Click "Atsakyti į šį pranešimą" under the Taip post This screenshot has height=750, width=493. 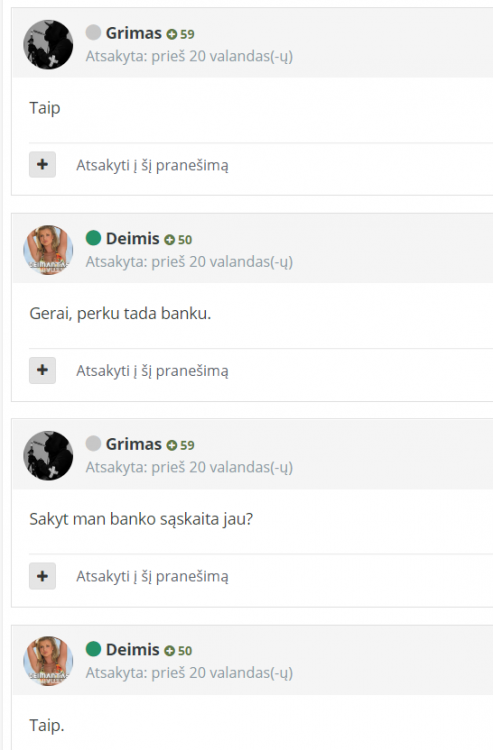152,165
